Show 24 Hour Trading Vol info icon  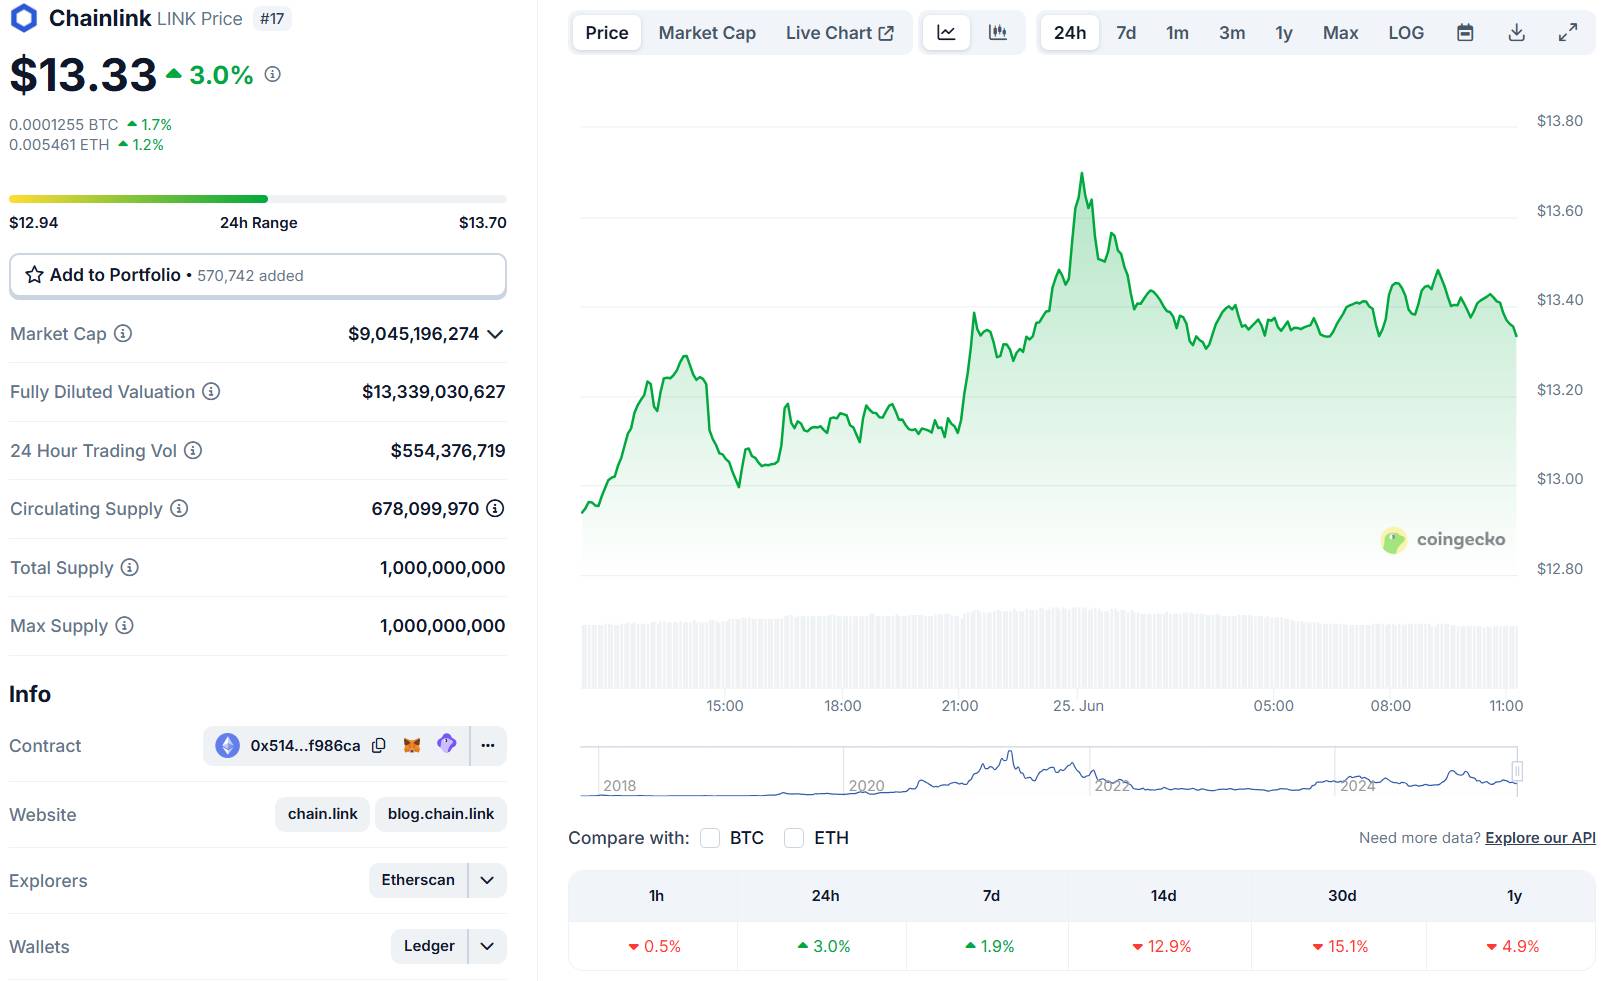[193, 450]
